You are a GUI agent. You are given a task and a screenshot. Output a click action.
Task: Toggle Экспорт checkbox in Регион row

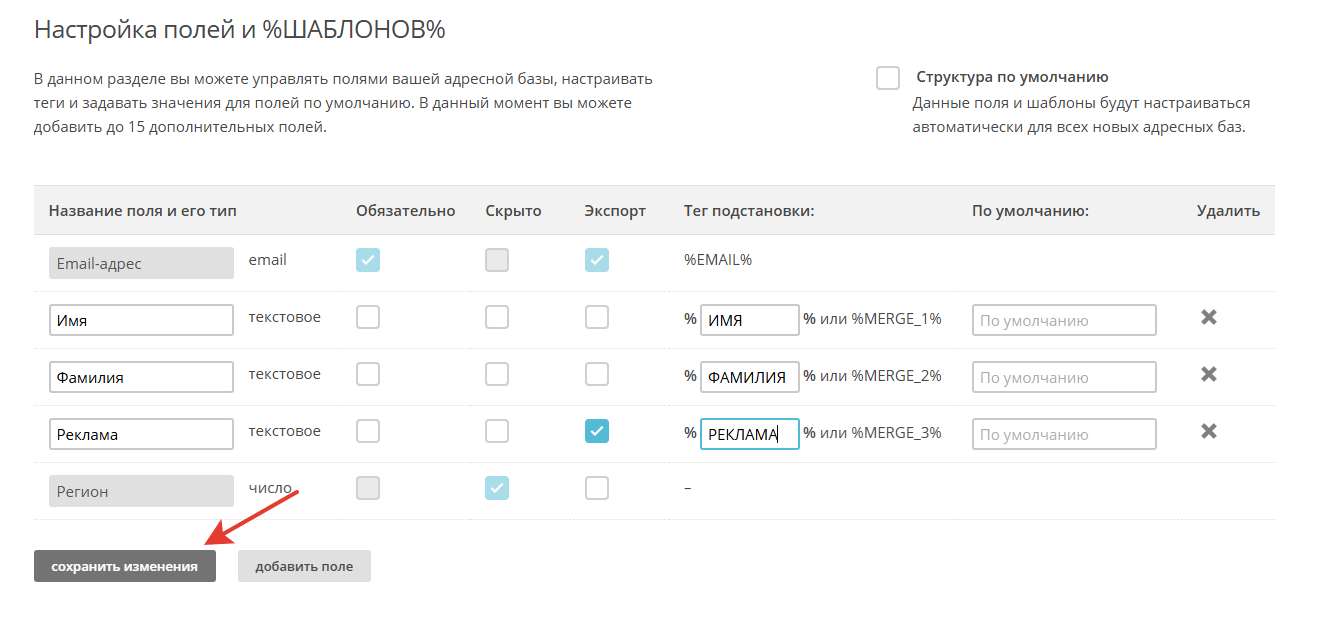pyautogui.click(x=597, y=489)
